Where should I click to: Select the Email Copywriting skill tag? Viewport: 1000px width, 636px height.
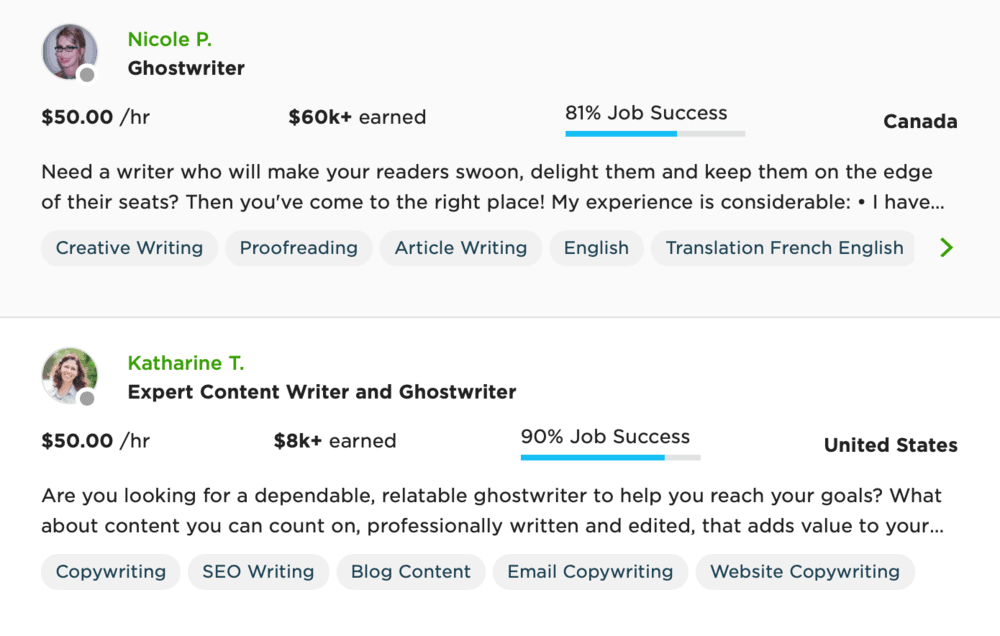(x=589, y=571)
